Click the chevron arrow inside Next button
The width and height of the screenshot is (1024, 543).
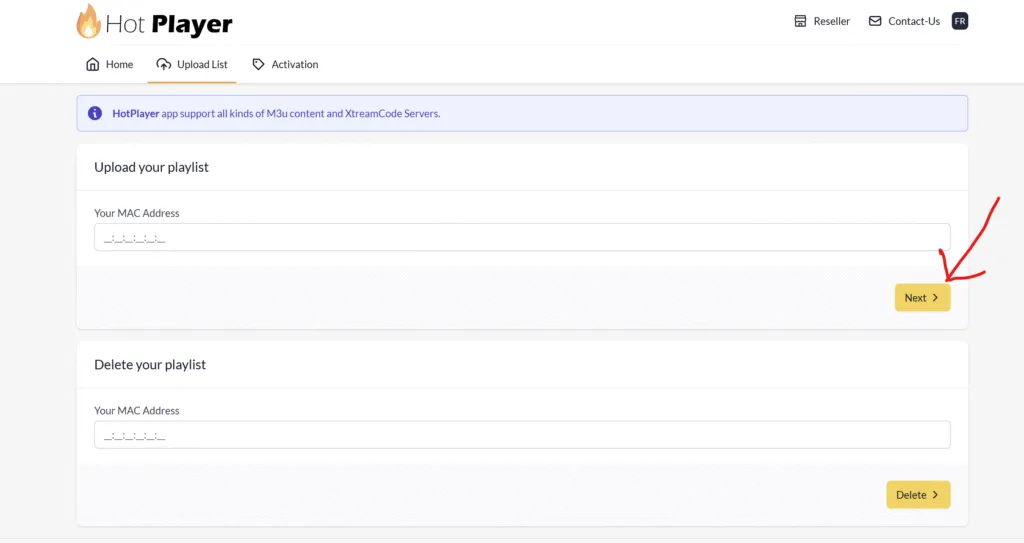point(936,298)
